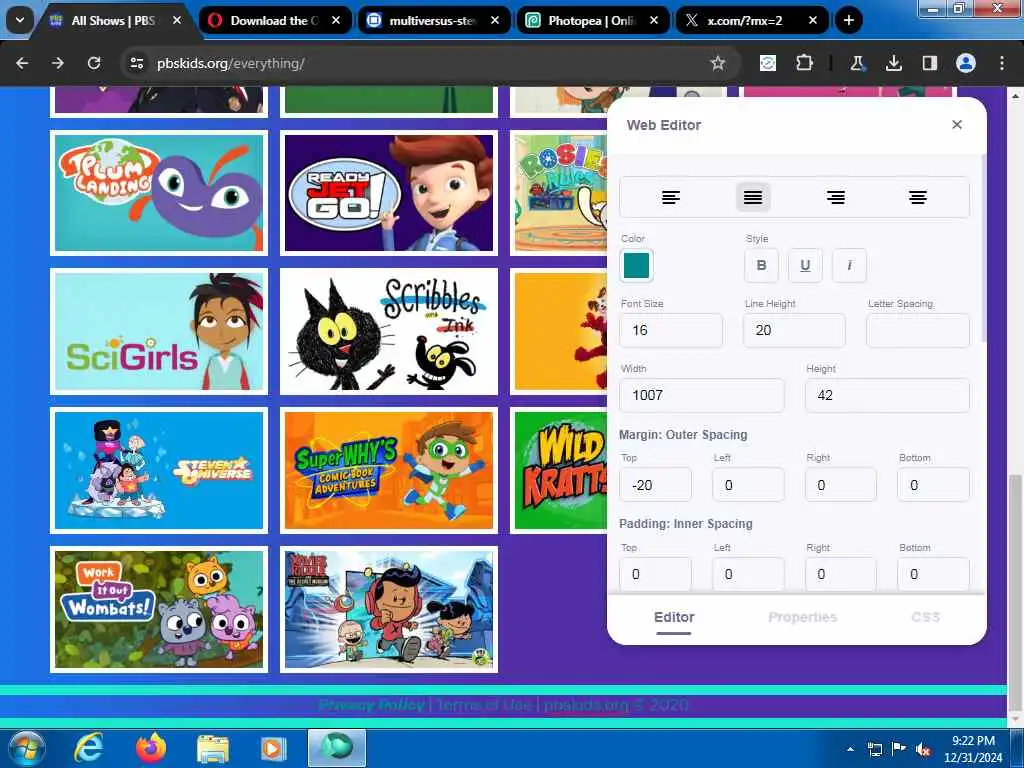Open the SciGirls show thumbnail
This screenshot has height=768, width=1024.
pyautogui.click(x=159, y=332)
